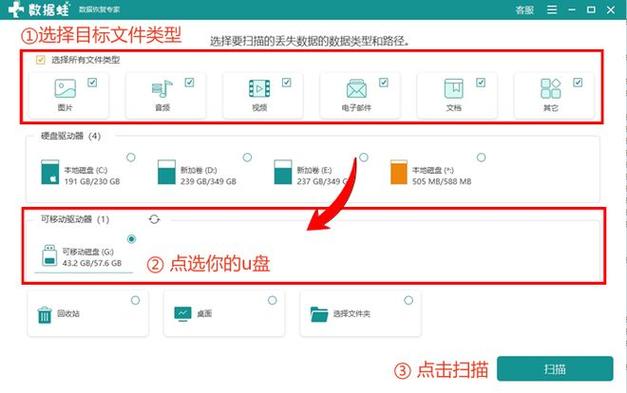Image resolution: width=627 pixels, height=393 pixels.
Task: Click the 新加卷 (D:) drive icon
Action: pyautogui.click(x=166, y=172)
